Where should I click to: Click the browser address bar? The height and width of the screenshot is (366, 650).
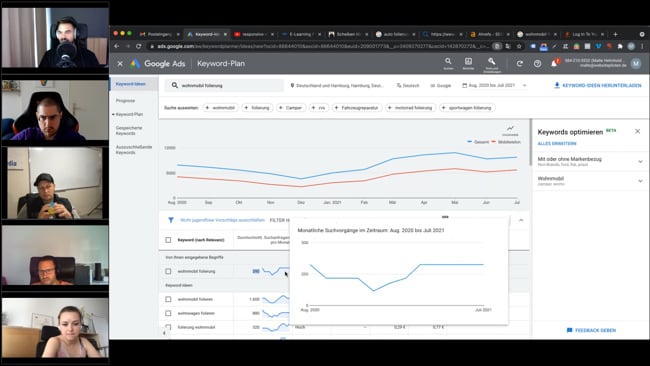point(319,46)
